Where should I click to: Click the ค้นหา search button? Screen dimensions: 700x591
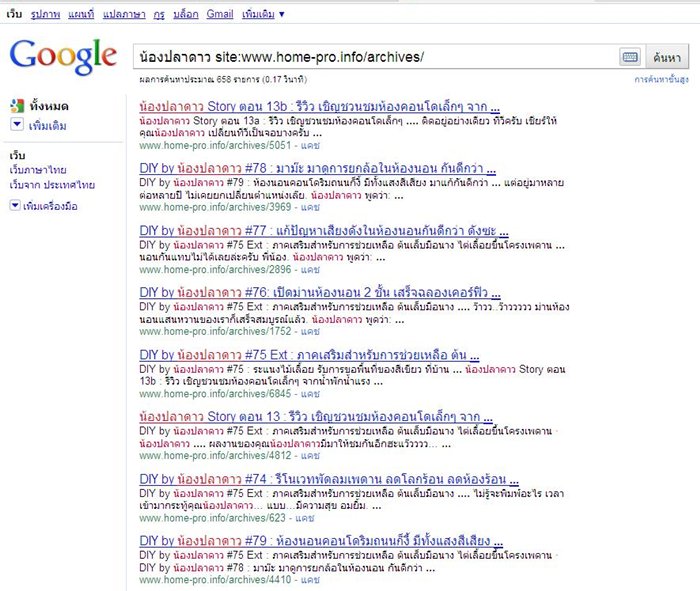pos(667,57)
